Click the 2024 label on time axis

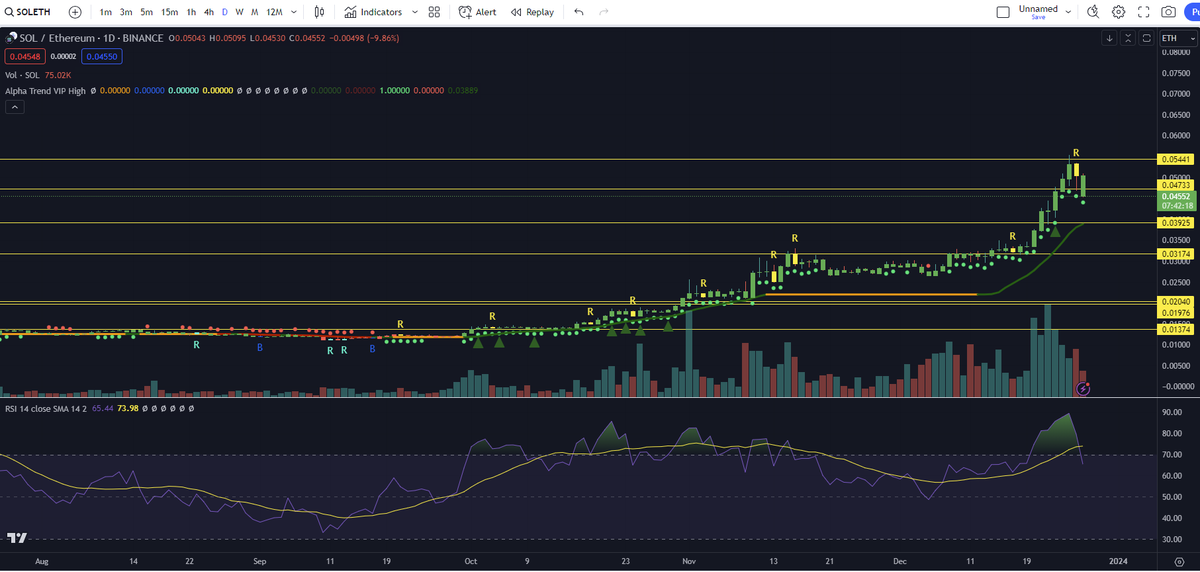pos(1118,562)
